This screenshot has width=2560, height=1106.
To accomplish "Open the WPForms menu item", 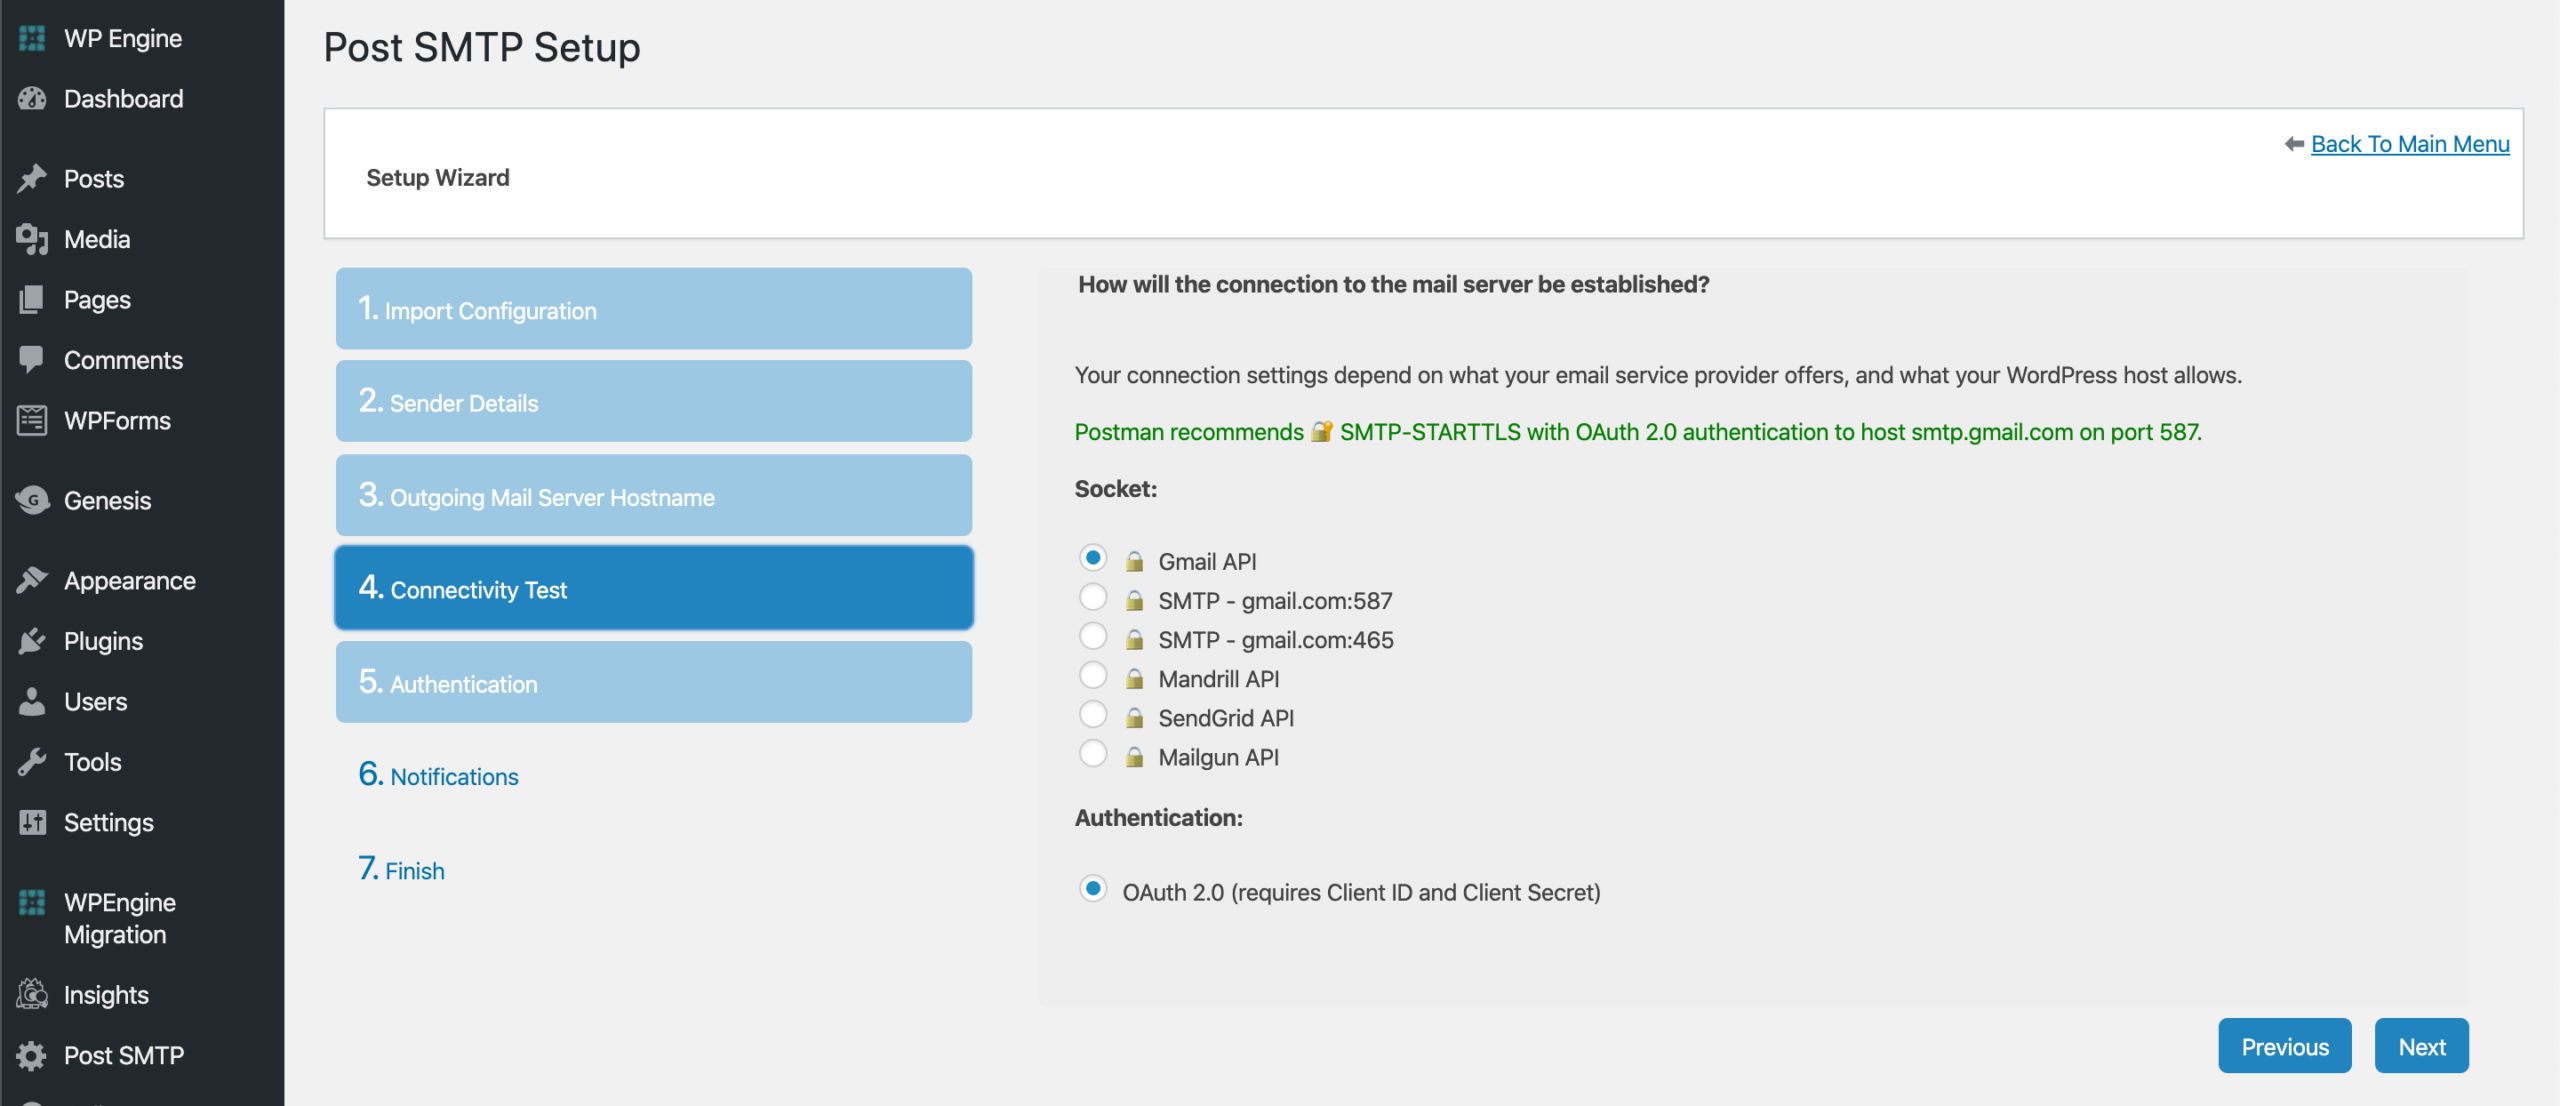I will [x=117, y=421].
